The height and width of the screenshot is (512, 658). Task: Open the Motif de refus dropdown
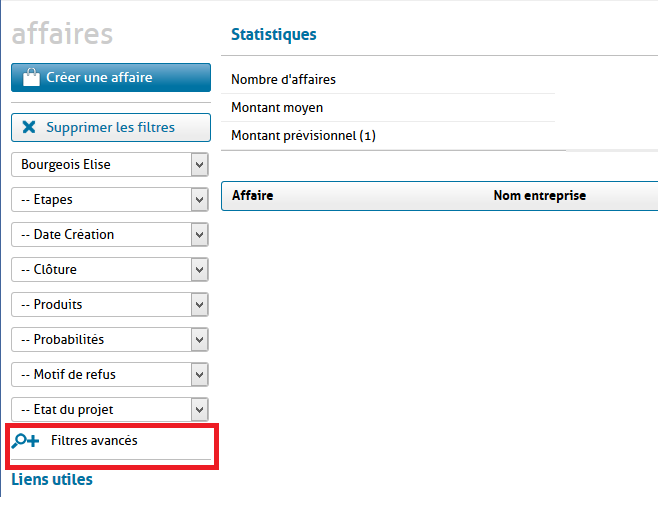pos(110,375)
